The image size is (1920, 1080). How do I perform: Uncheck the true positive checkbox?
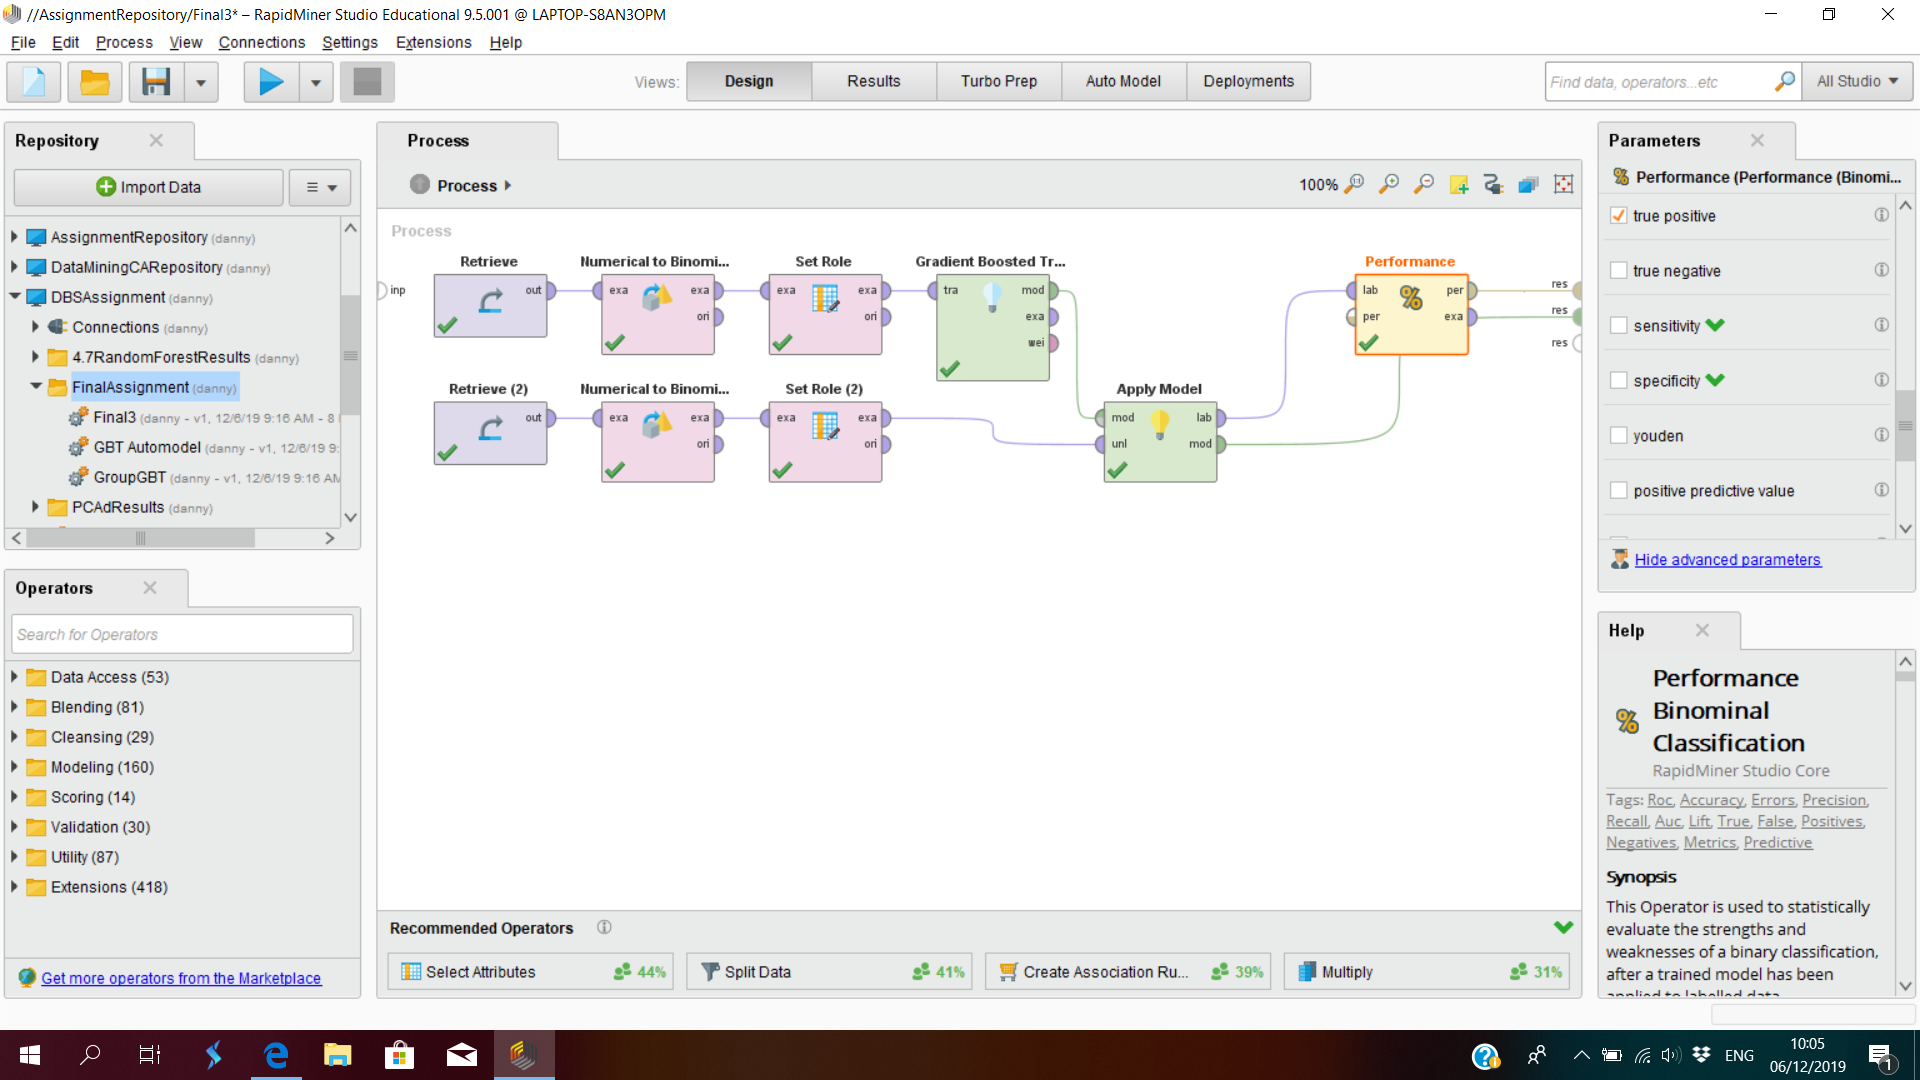[x=1618, y=216]
